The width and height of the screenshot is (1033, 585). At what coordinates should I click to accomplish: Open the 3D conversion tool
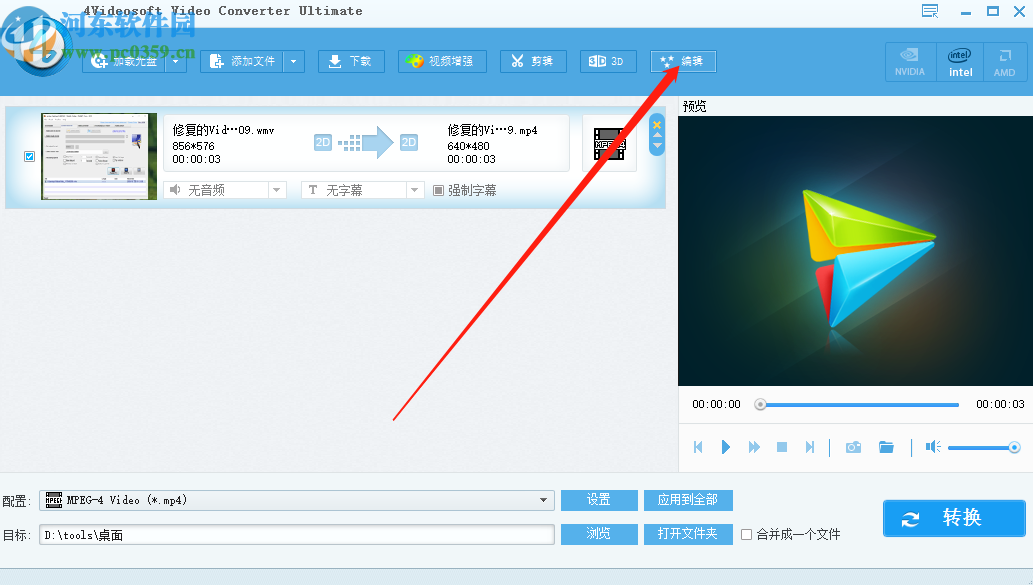point(608,61)
